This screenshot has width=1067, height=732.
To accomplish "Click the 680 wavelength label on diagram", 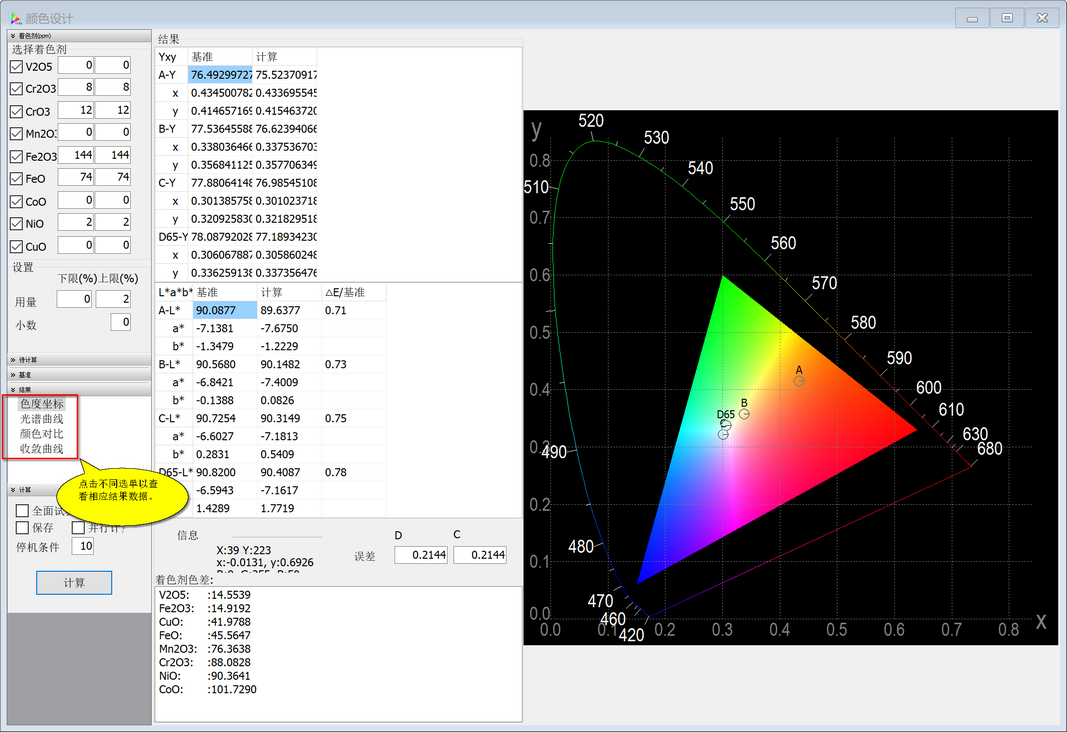I will (x=989, y=448).
